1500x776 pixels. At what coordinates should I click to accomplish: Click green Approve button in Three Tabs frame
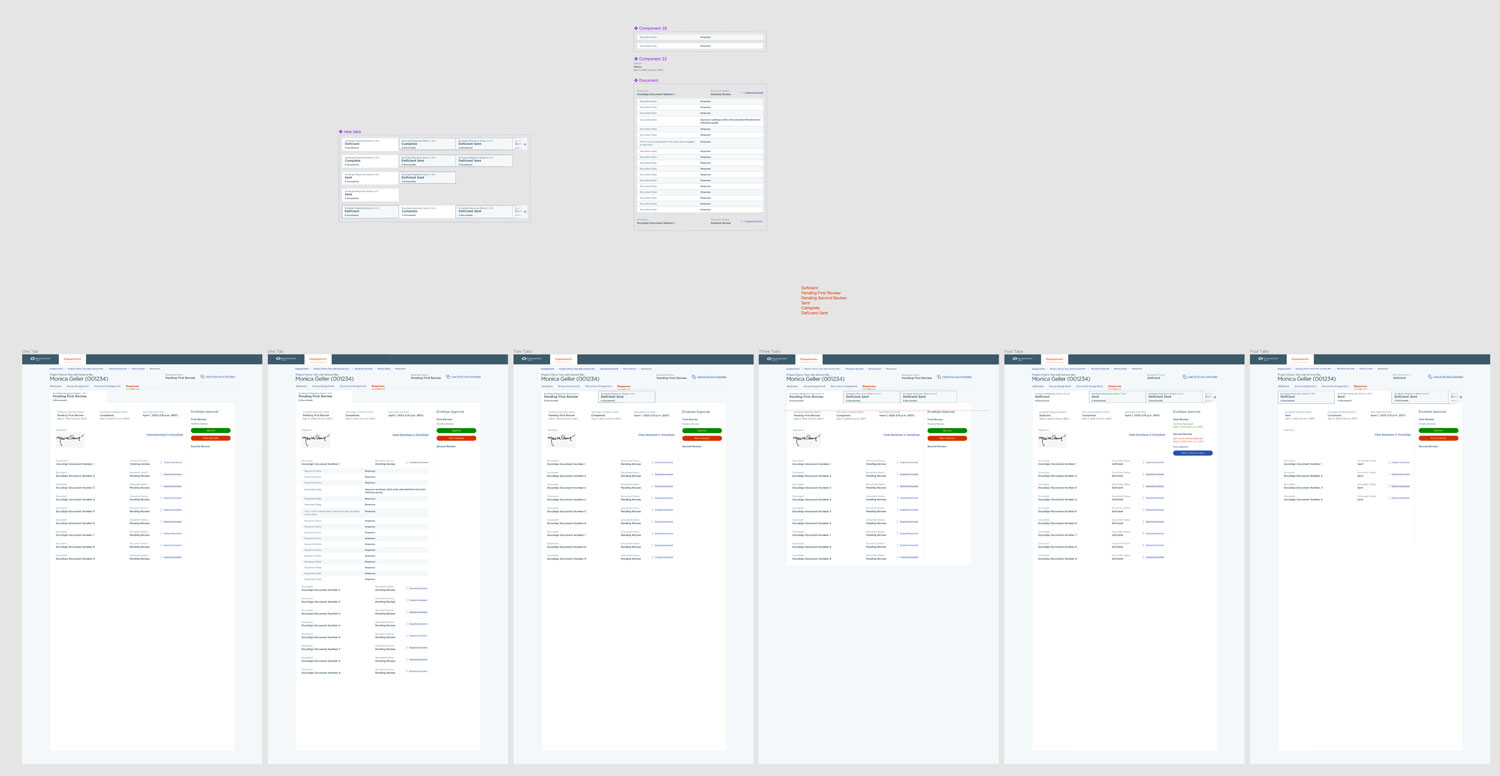click(x=947, y=430)
